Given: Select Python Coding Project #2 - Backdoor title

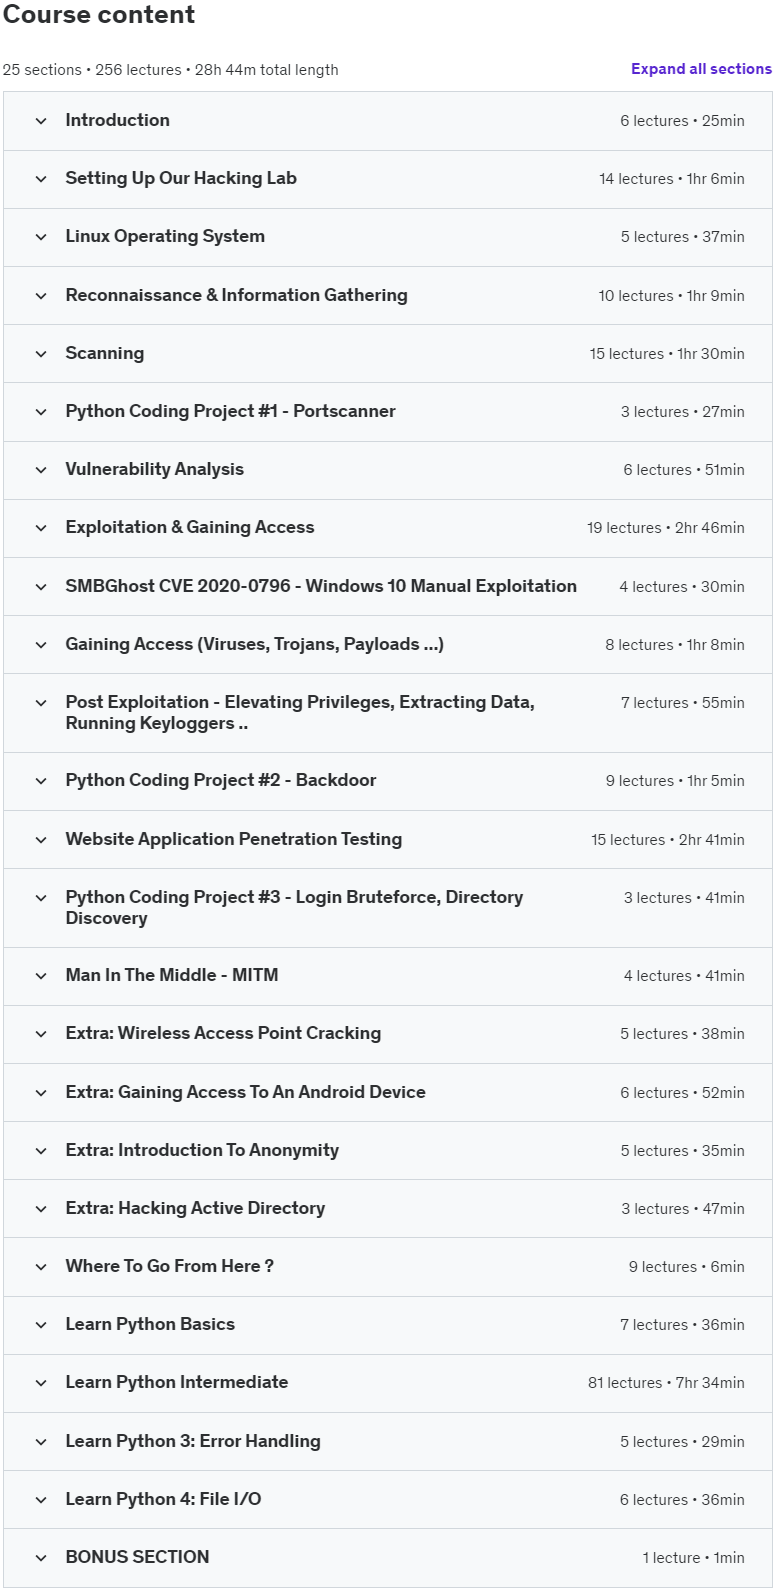Looking at the screenshot, I should (221, 780).
